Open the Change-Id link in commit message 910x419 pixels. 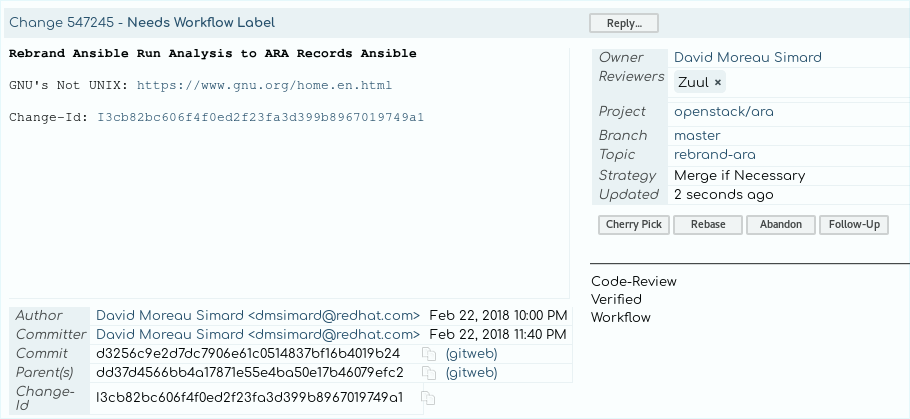point(261,117)
